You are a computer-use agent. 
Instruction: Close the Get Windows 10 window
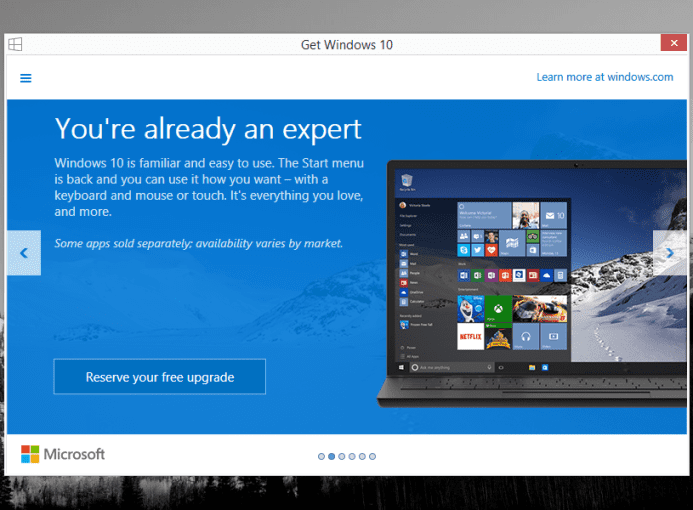[674, 43]
